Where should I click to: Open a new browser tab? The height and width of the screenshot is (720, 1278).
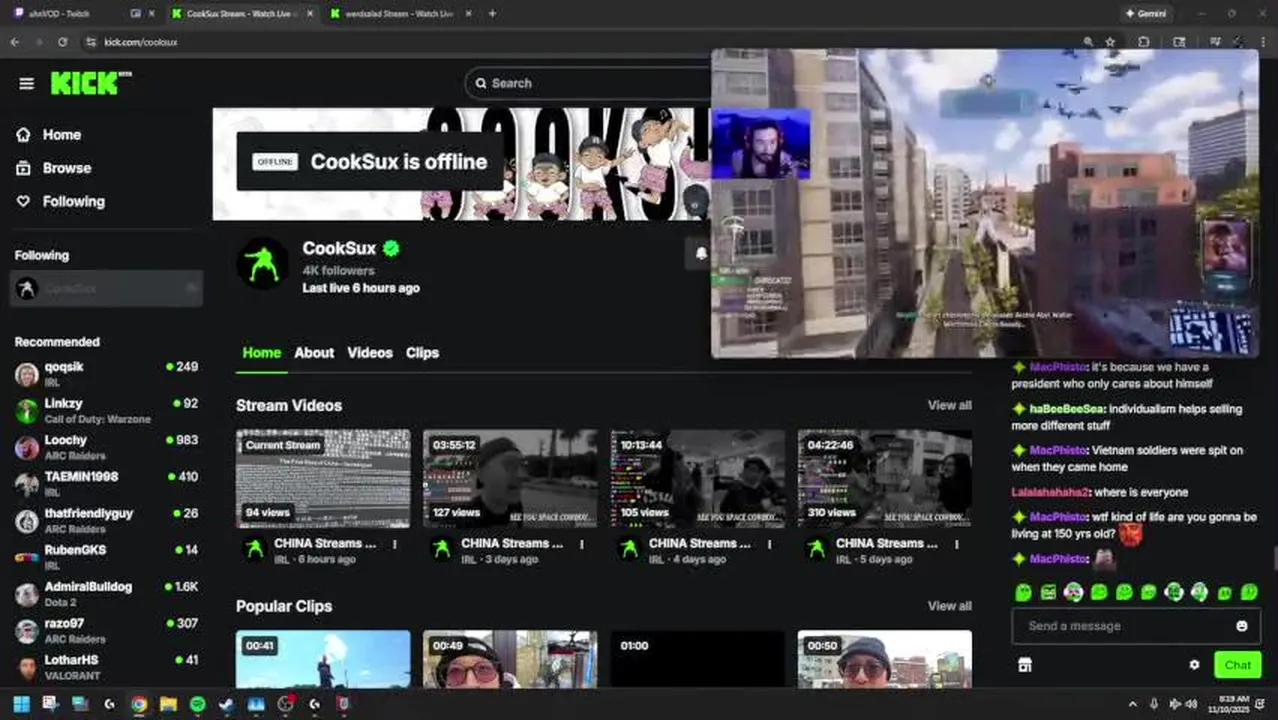492,14
